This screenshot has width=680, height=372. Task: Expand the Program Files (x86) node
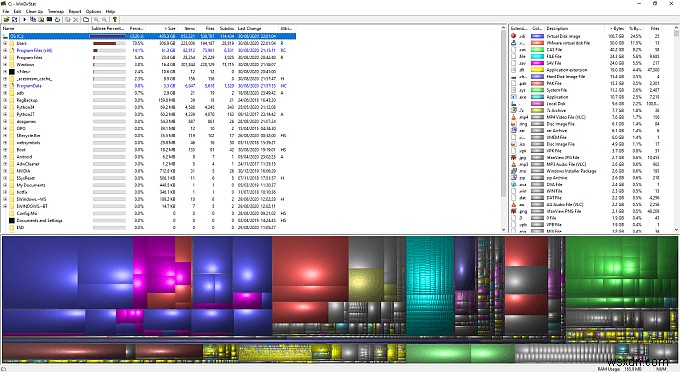click(5, 50)
